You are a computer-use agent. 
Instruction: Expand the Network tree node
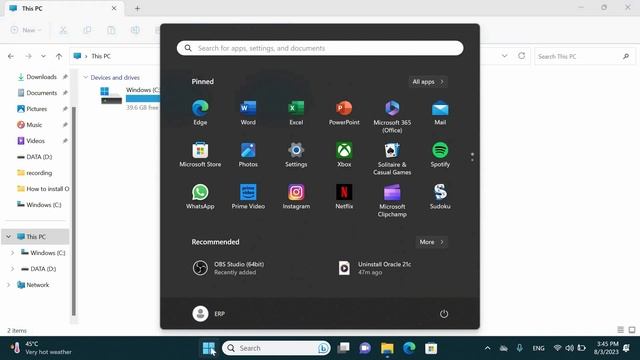8,285
